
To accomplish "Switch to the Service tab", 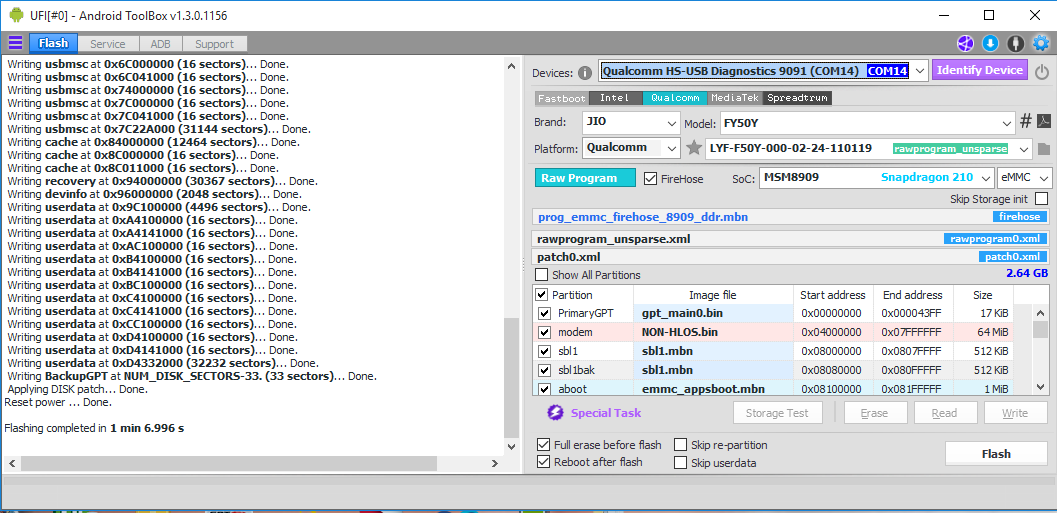I will [x=108, y=44].
